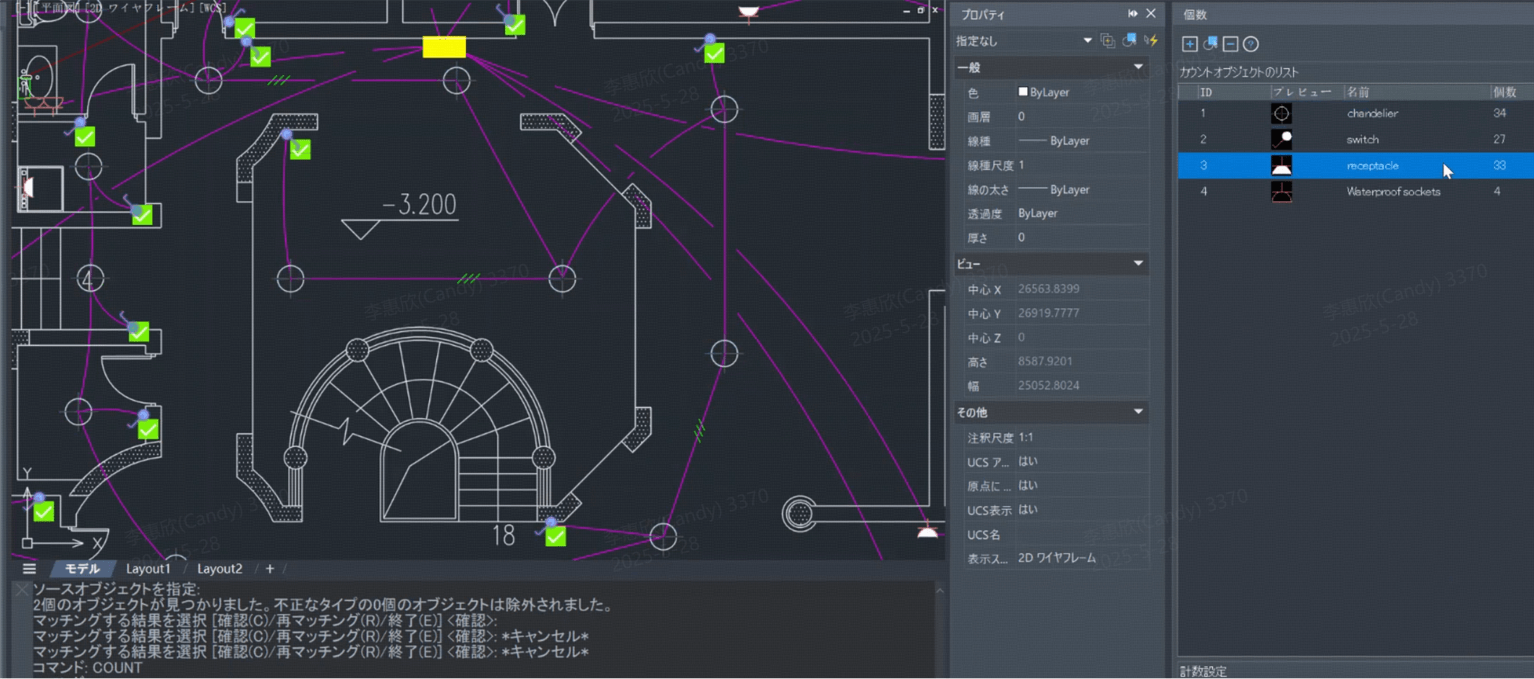The width and height of the screenshot is (1534, 679).
Task: Click the 中心 X value 26563.8399
Action: 1048,289
